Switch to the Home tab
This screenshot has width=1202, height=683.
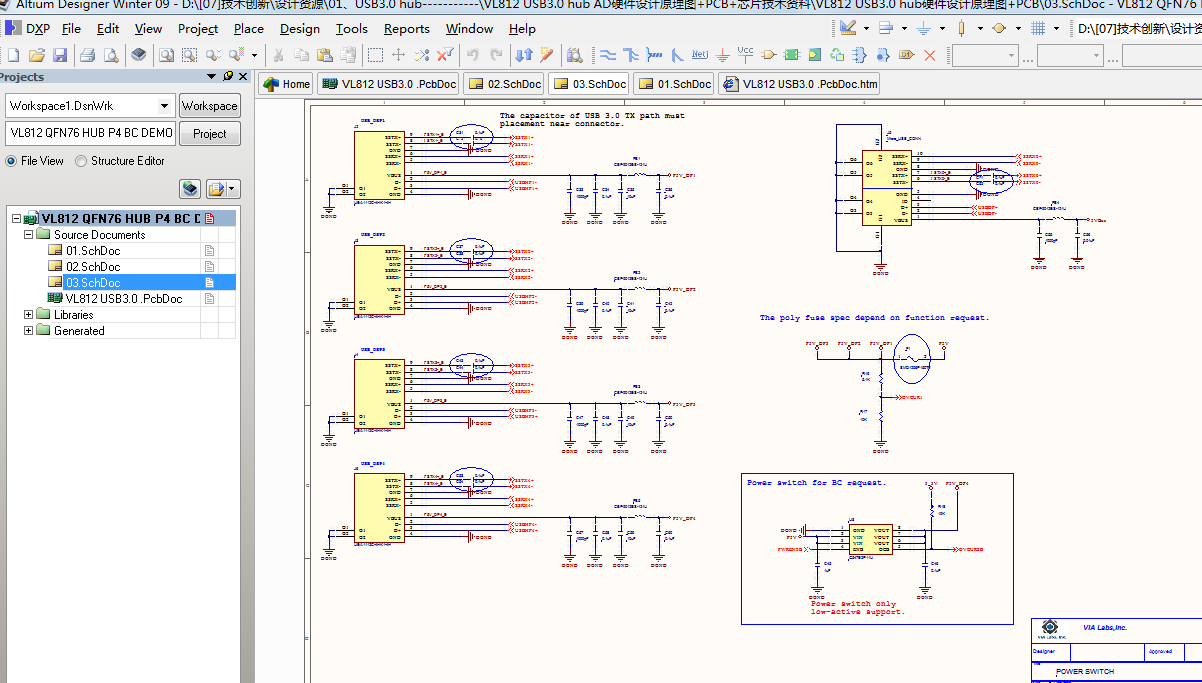[x=286, y=84]
